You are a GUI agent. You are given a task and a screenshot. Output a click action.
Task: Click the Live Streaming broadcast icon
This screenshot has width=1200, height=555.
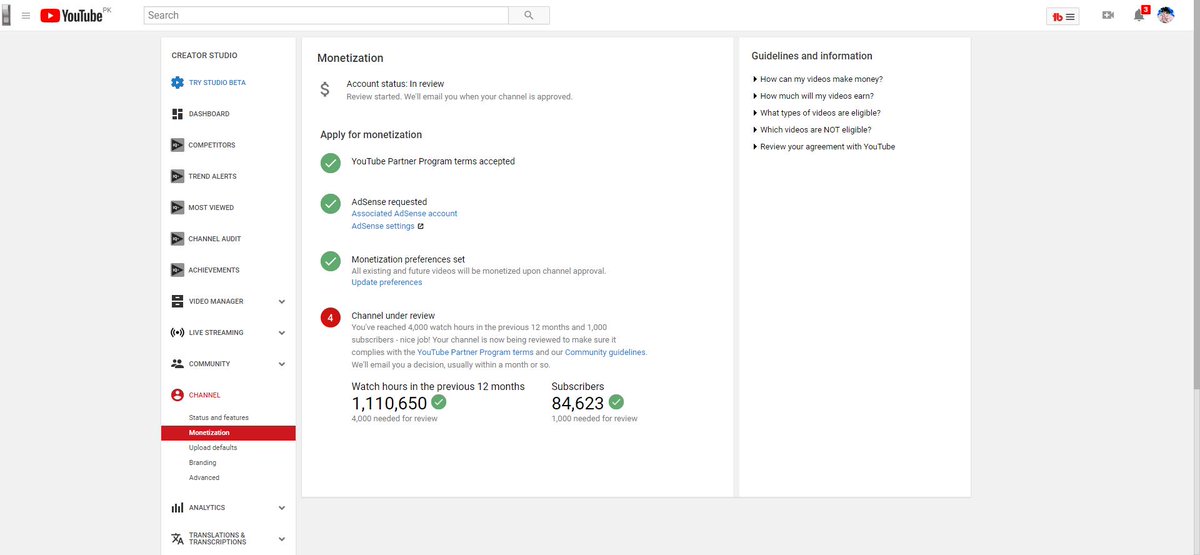coord(177,332)
